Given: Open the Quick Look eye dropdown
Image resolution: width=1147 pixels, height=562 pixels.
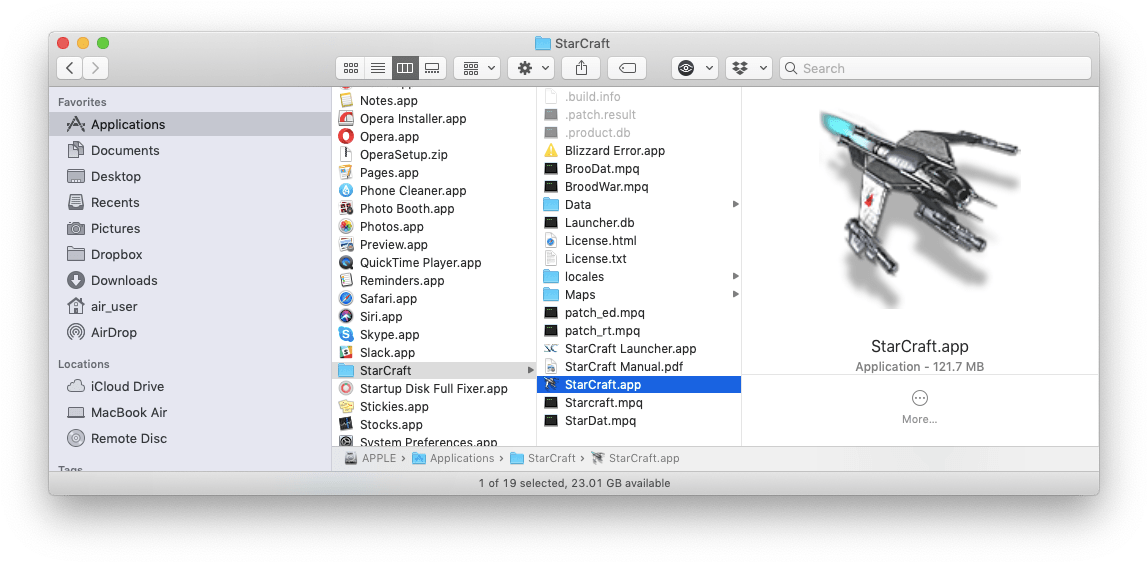Looking at the screenshot, I should (x=695, y=68).
